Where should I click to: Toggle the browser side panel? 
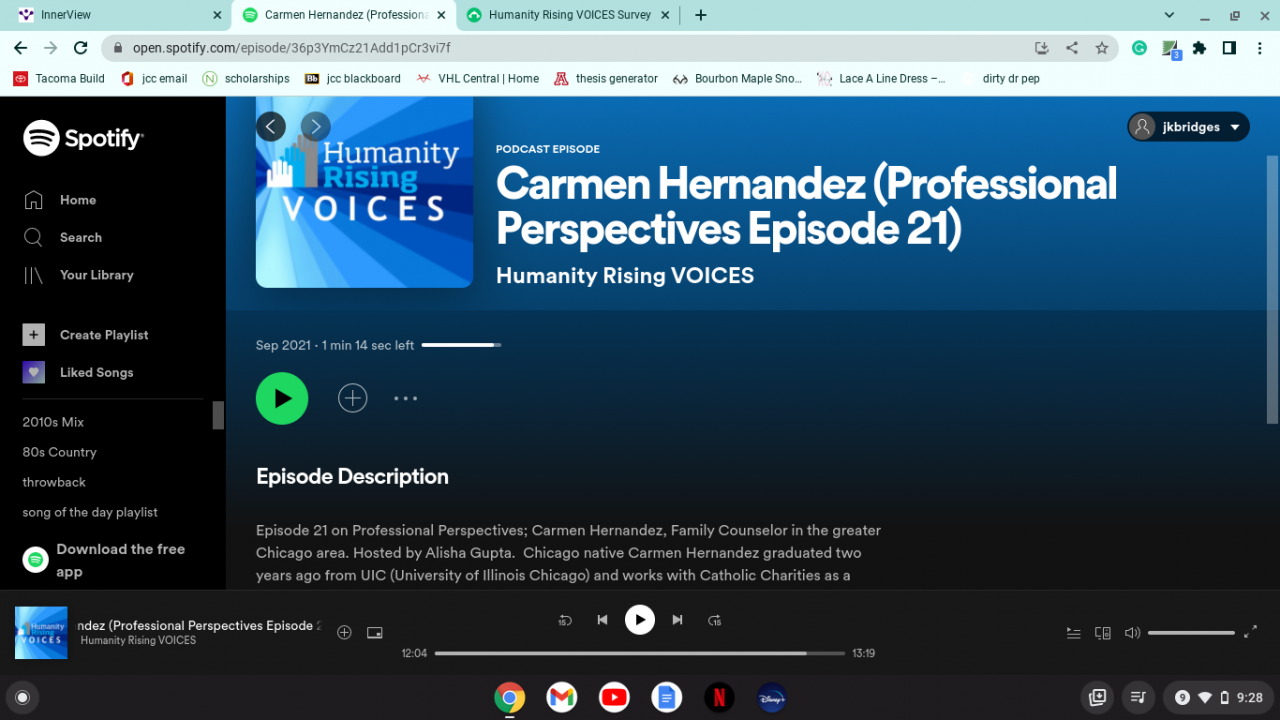1229,48
